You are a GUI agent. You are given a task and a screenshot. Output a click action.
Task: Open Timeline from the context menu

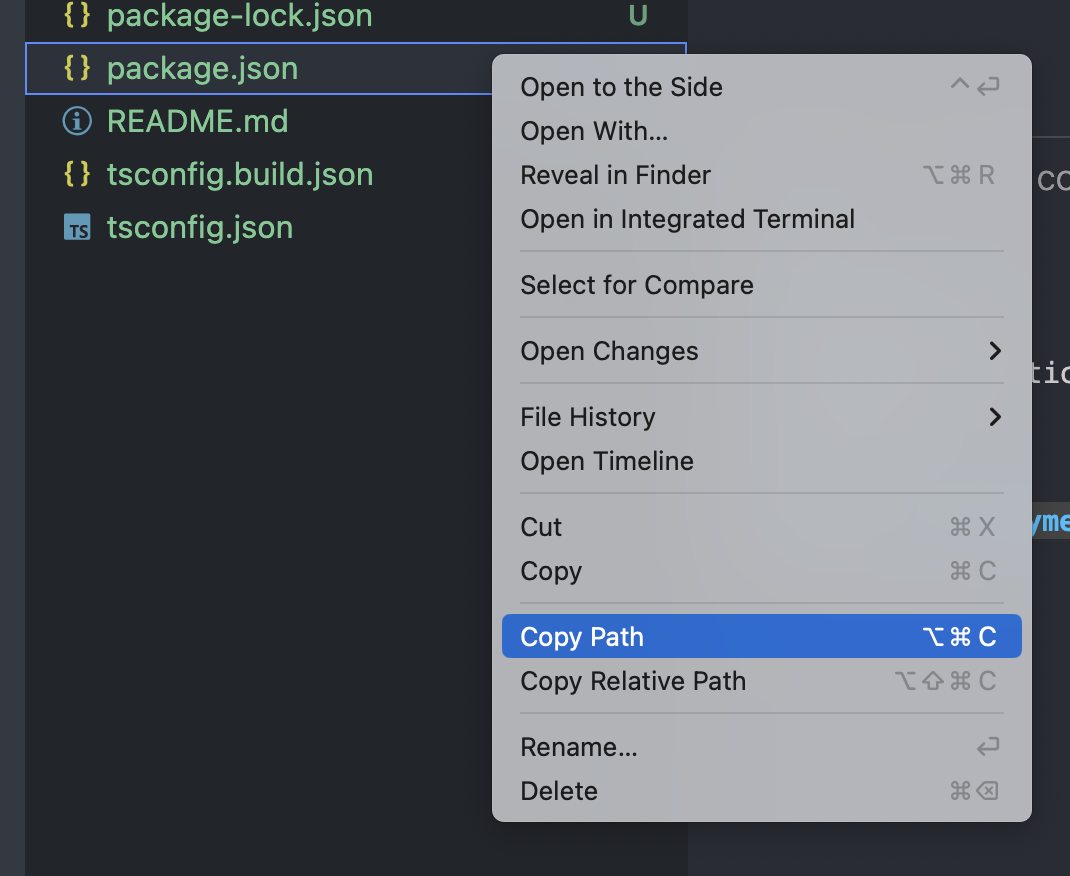(x=606, y=461)
